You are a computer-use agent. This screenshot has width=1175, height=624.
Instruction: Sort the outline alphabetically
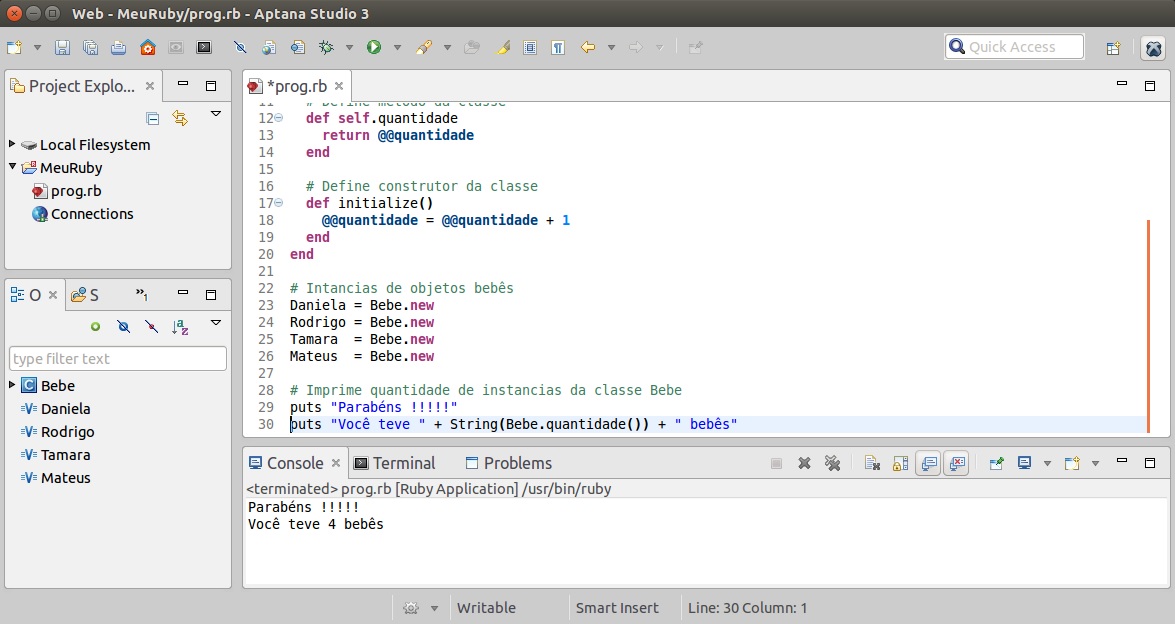point(180,326)
